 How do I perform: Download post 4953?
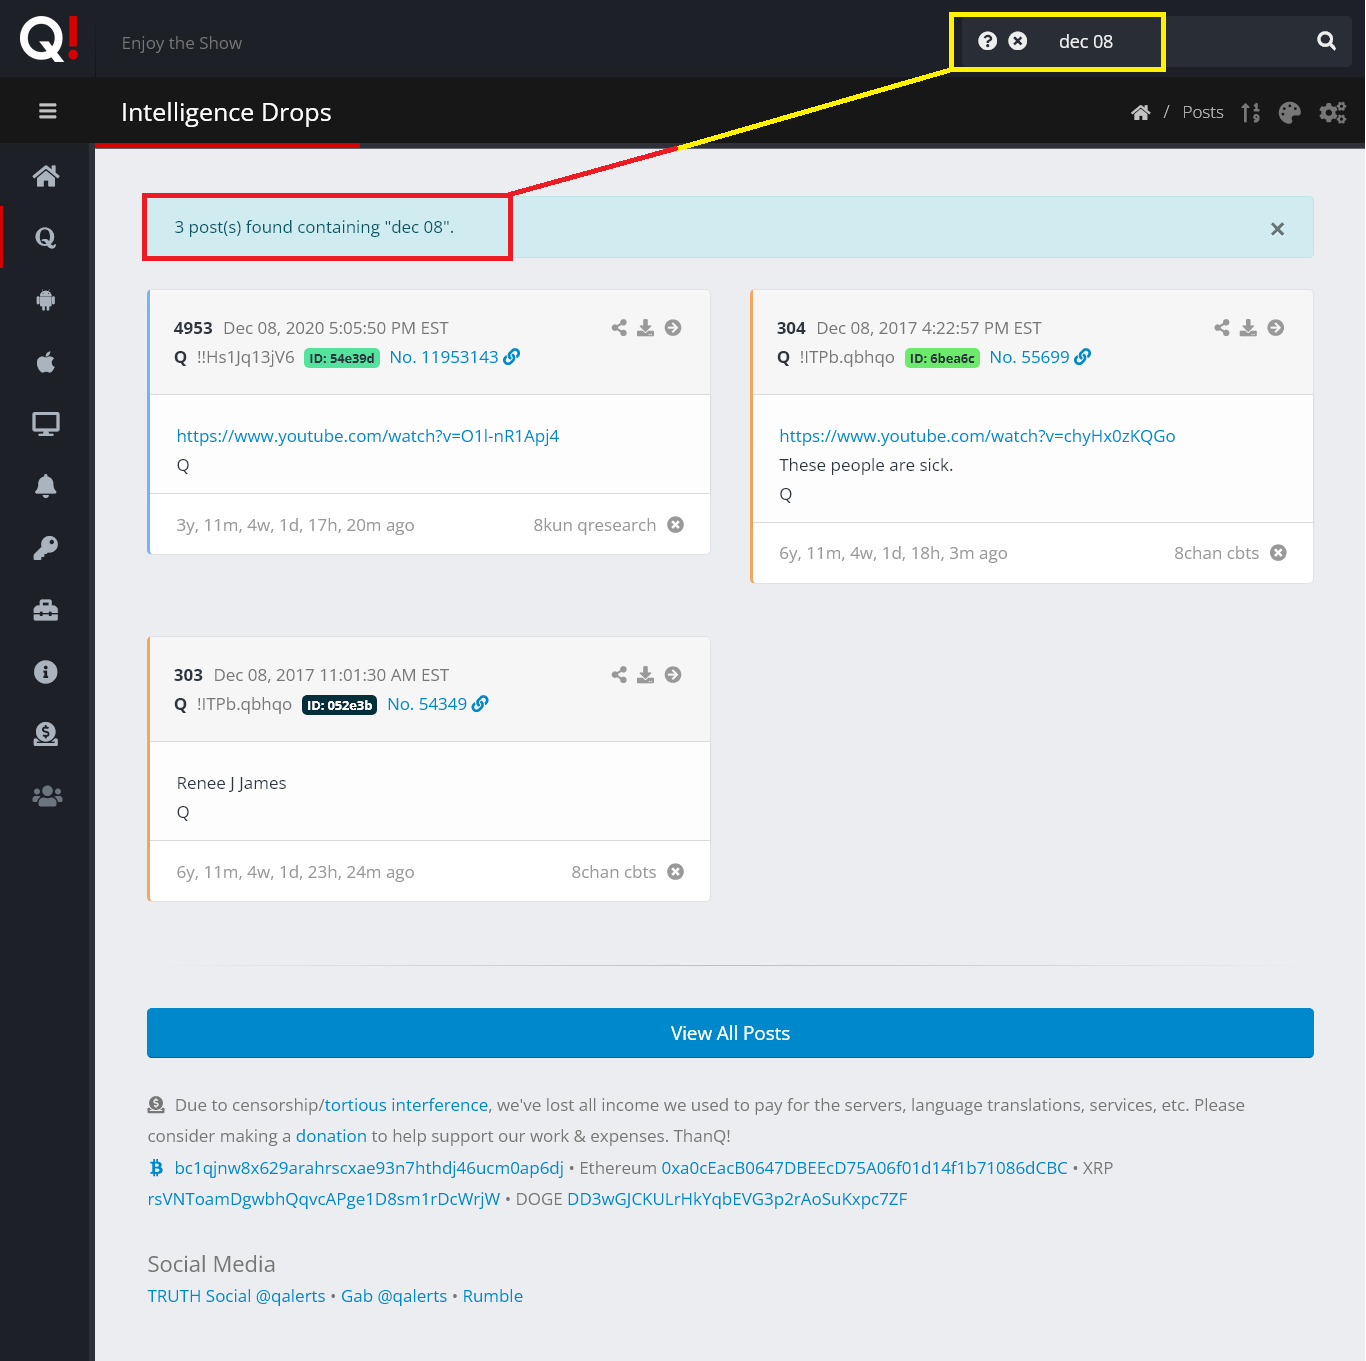(646, 328)
